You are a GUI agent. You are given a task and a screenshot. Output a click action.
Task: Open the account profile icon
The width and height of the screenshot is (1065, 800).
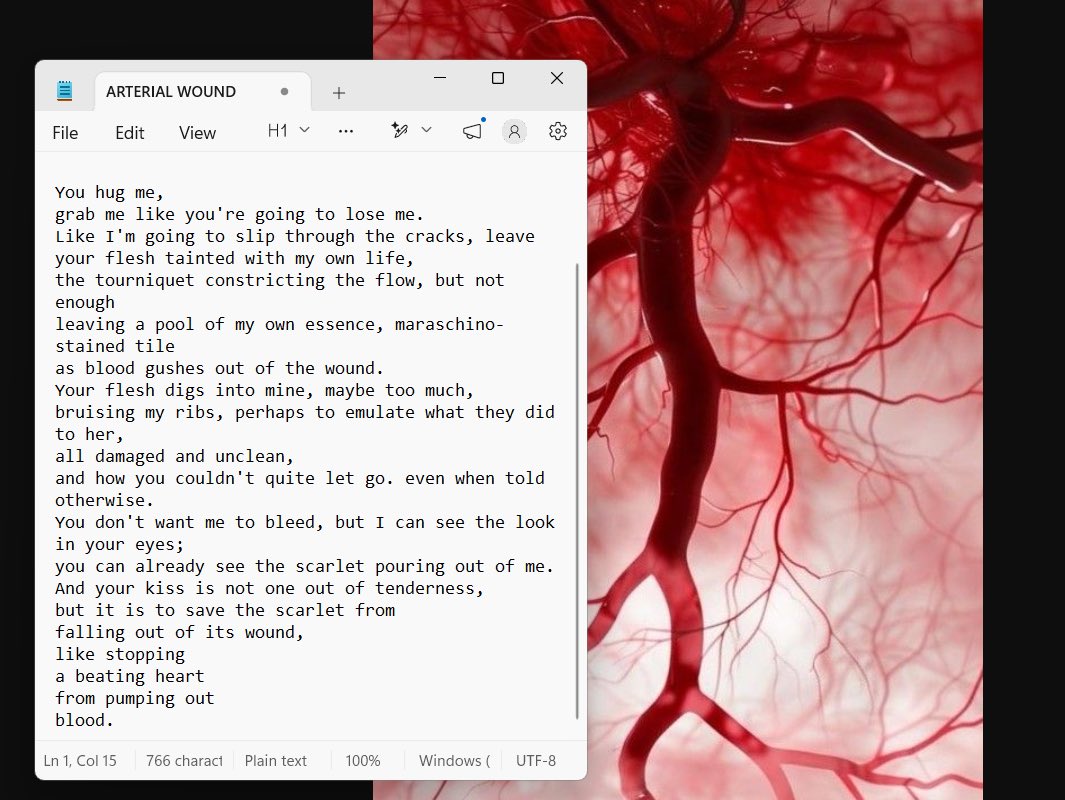pyautogui.click(x=514, y=131)
